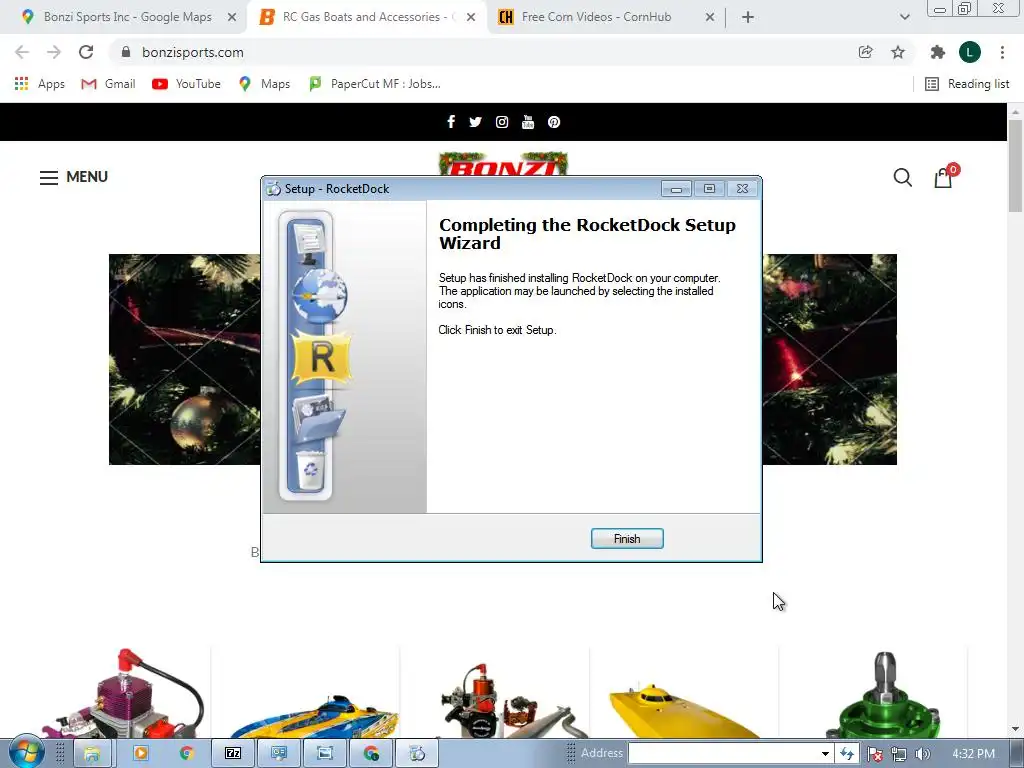Screen dimensions: 1024x768
Task: Visit Bonzi's Facebook page icon
Action: [x=451, y=121]
